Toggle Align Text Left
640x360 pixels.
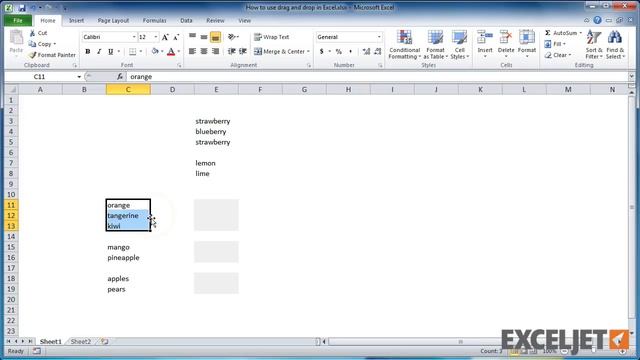pyautogui.click(x=192, y=51)
